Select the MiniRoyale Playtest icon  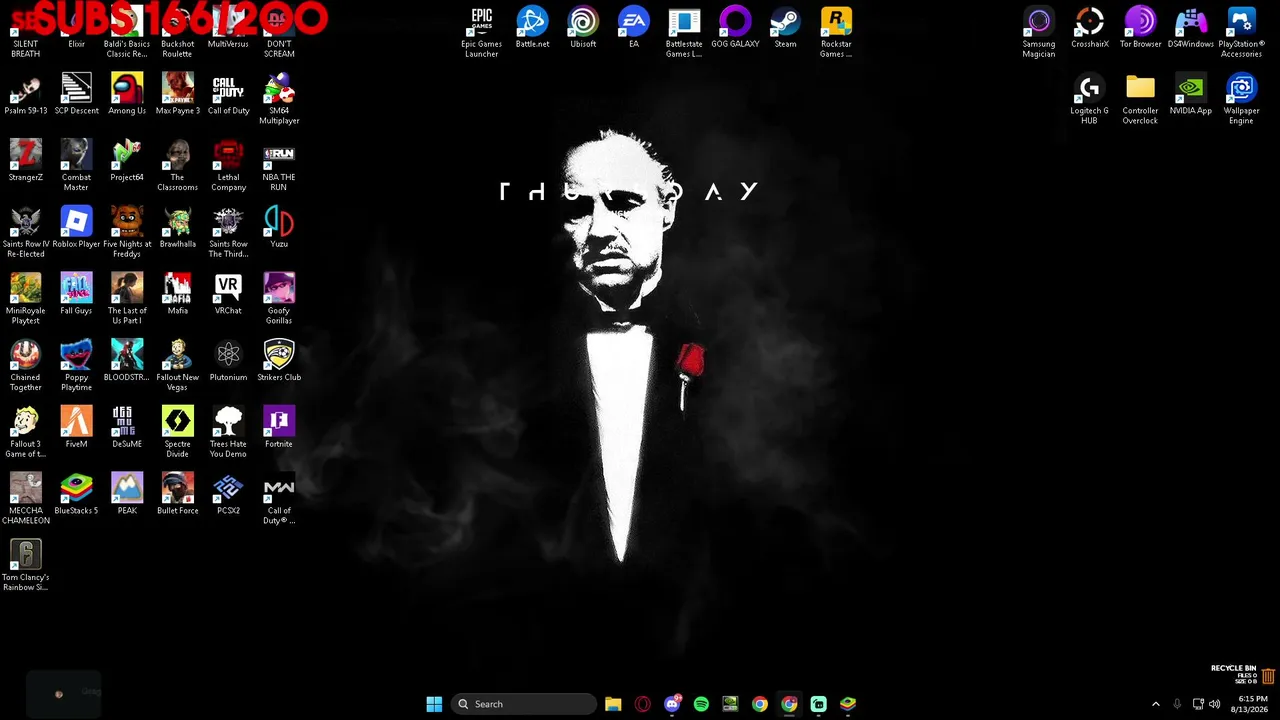pyautogui.click(x=25, y=298)
